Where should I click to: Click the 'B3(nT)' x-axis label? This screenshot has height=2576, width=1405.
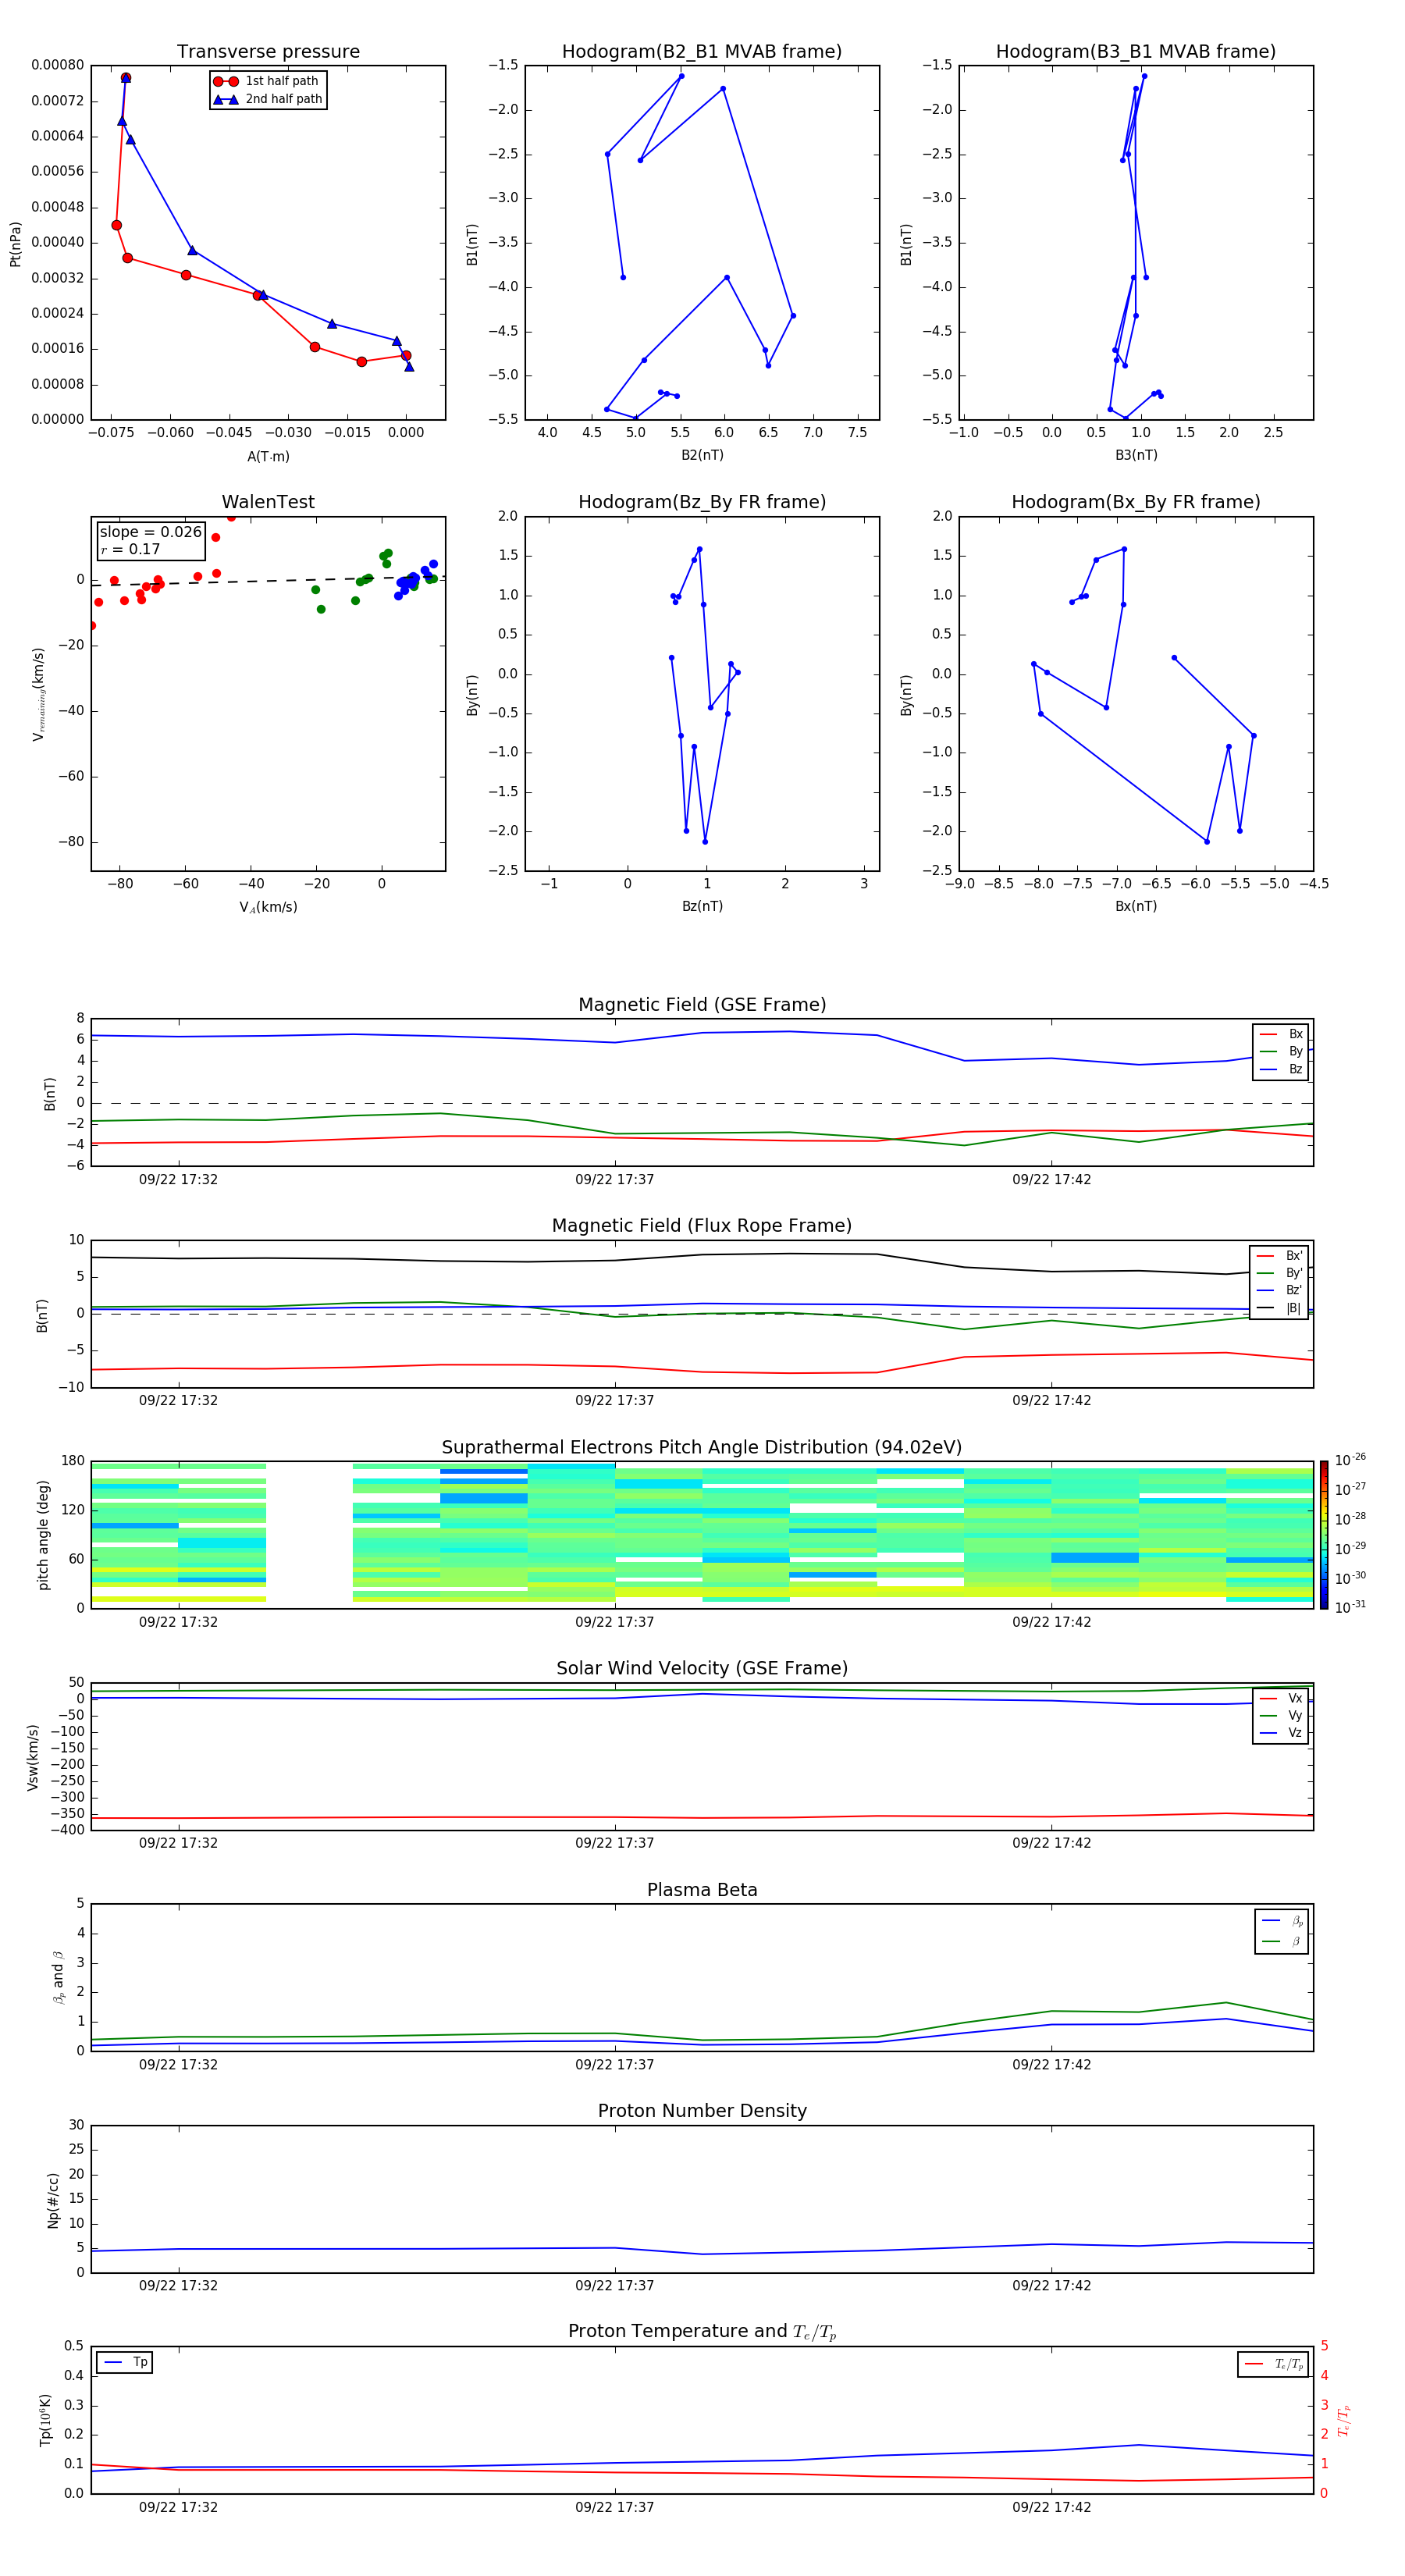[x=1136, y=455]
